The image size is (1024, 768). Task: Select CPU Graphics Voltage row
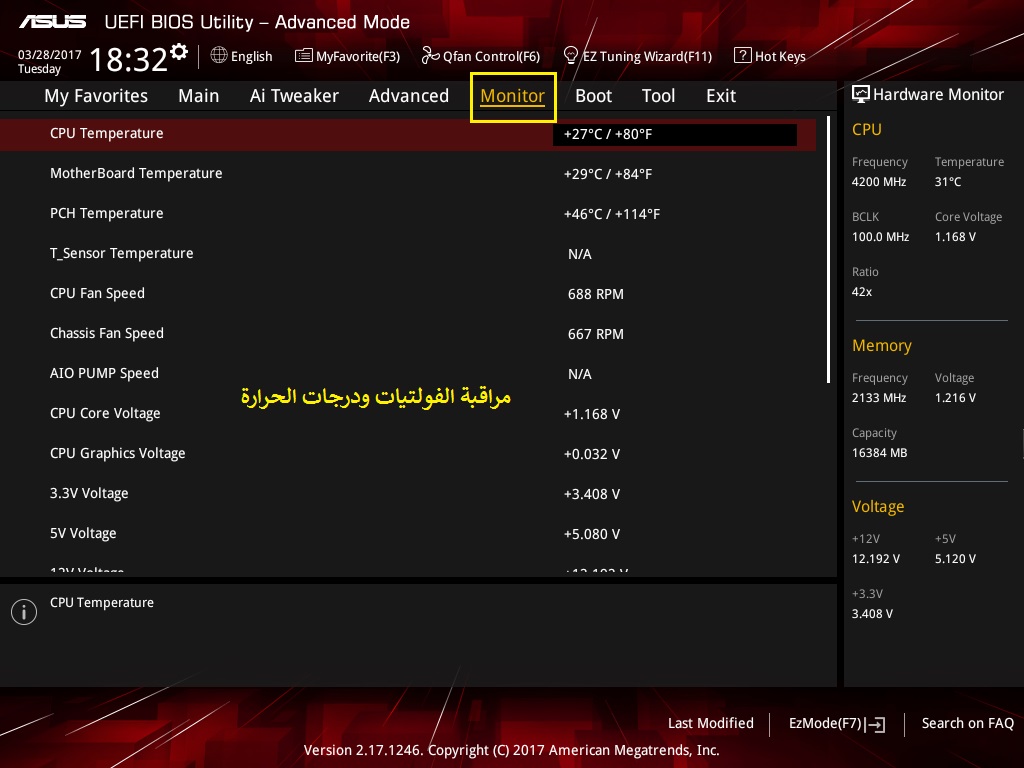[x=408, y=453]
